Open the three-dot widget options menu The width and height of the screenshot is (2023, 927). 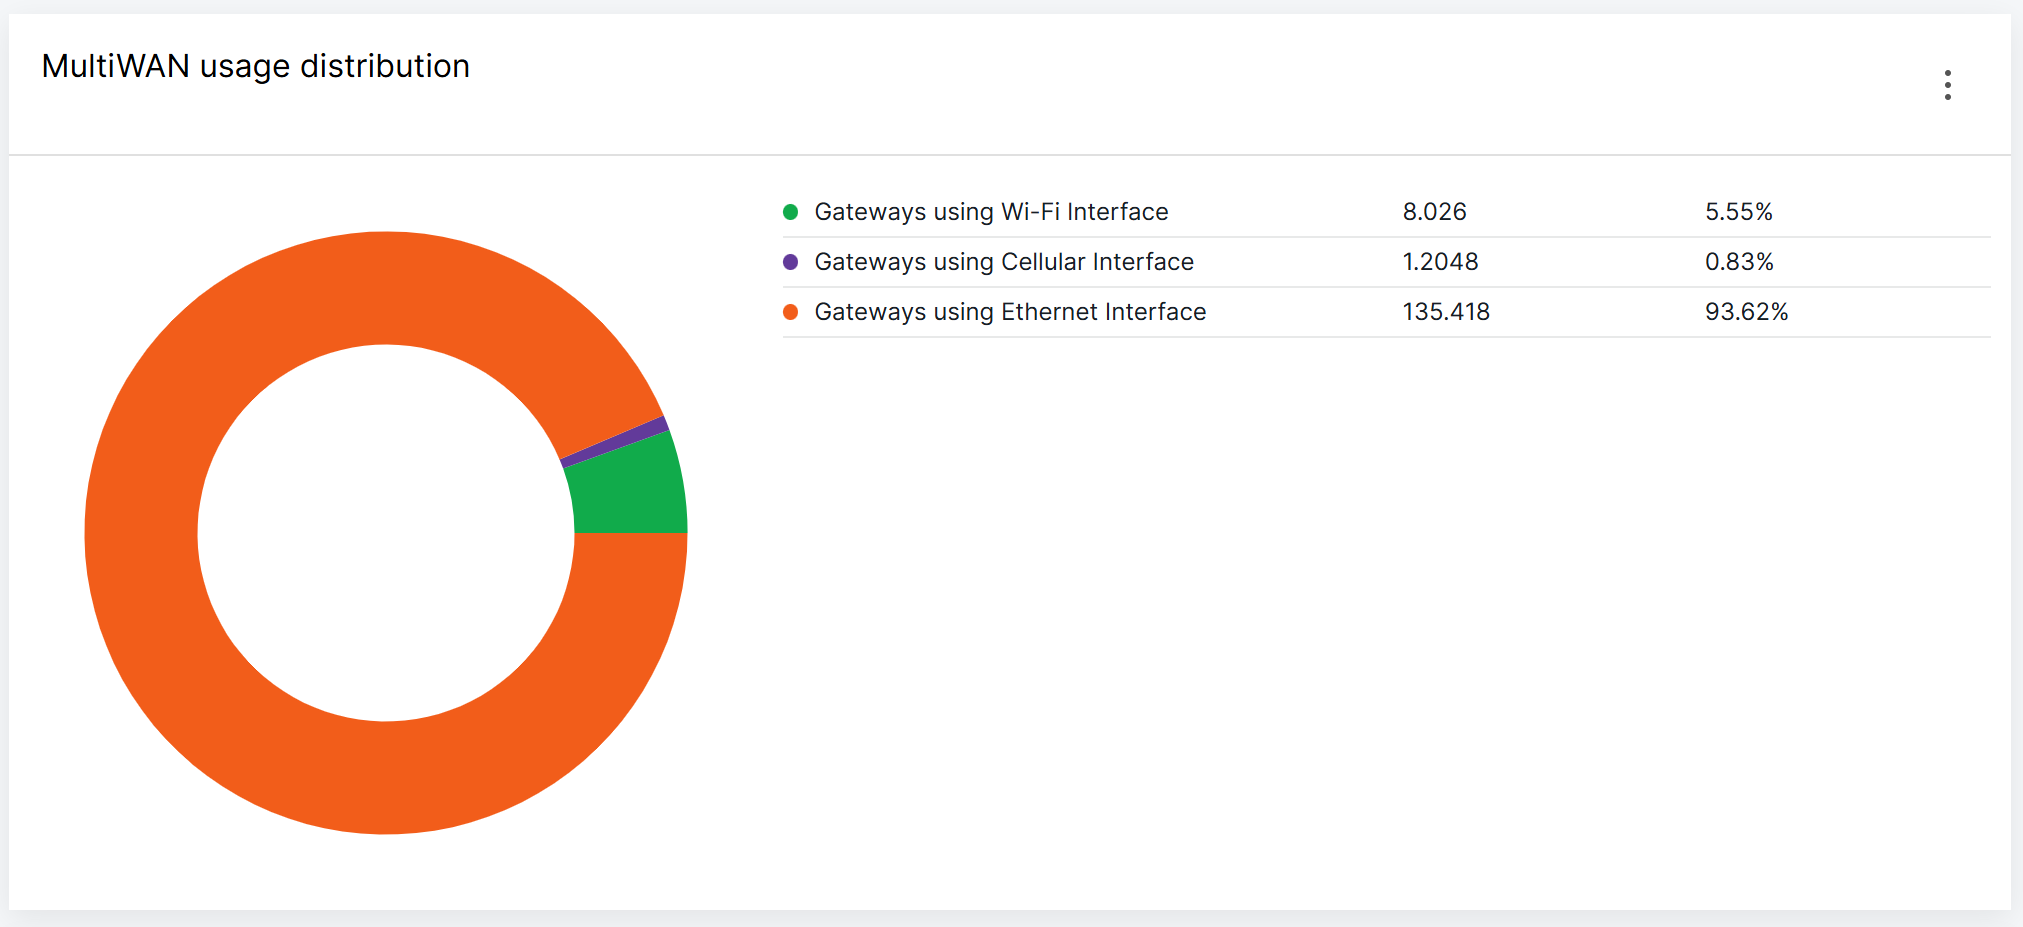tap(1947, 85)
